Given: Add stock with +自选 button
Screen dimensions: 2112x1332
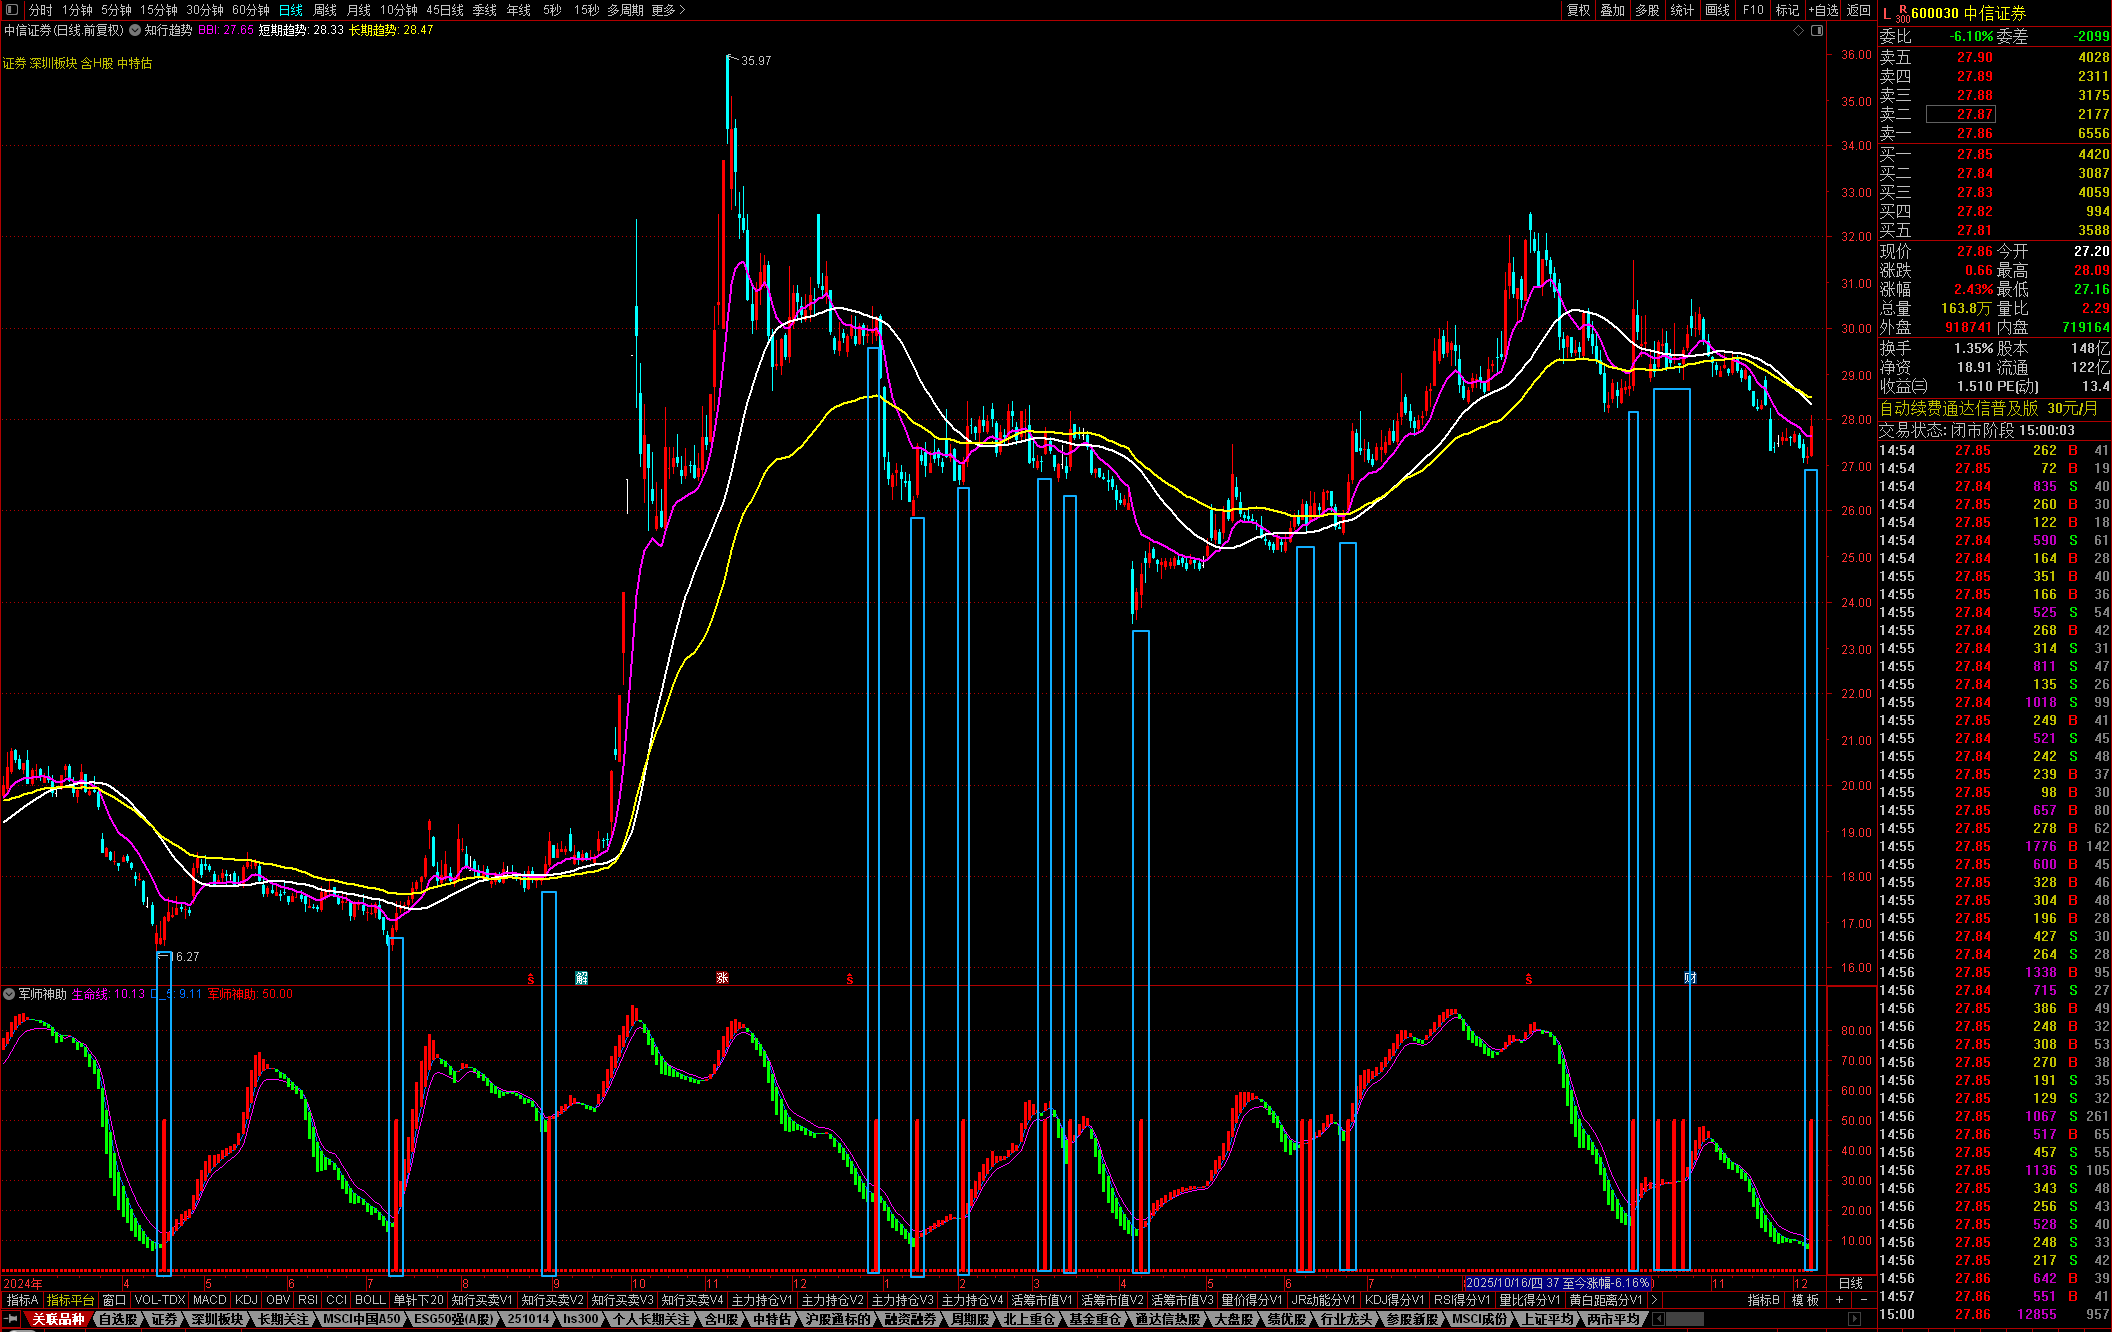Looking at the screenshot, I should click(x=1823, y=10).
